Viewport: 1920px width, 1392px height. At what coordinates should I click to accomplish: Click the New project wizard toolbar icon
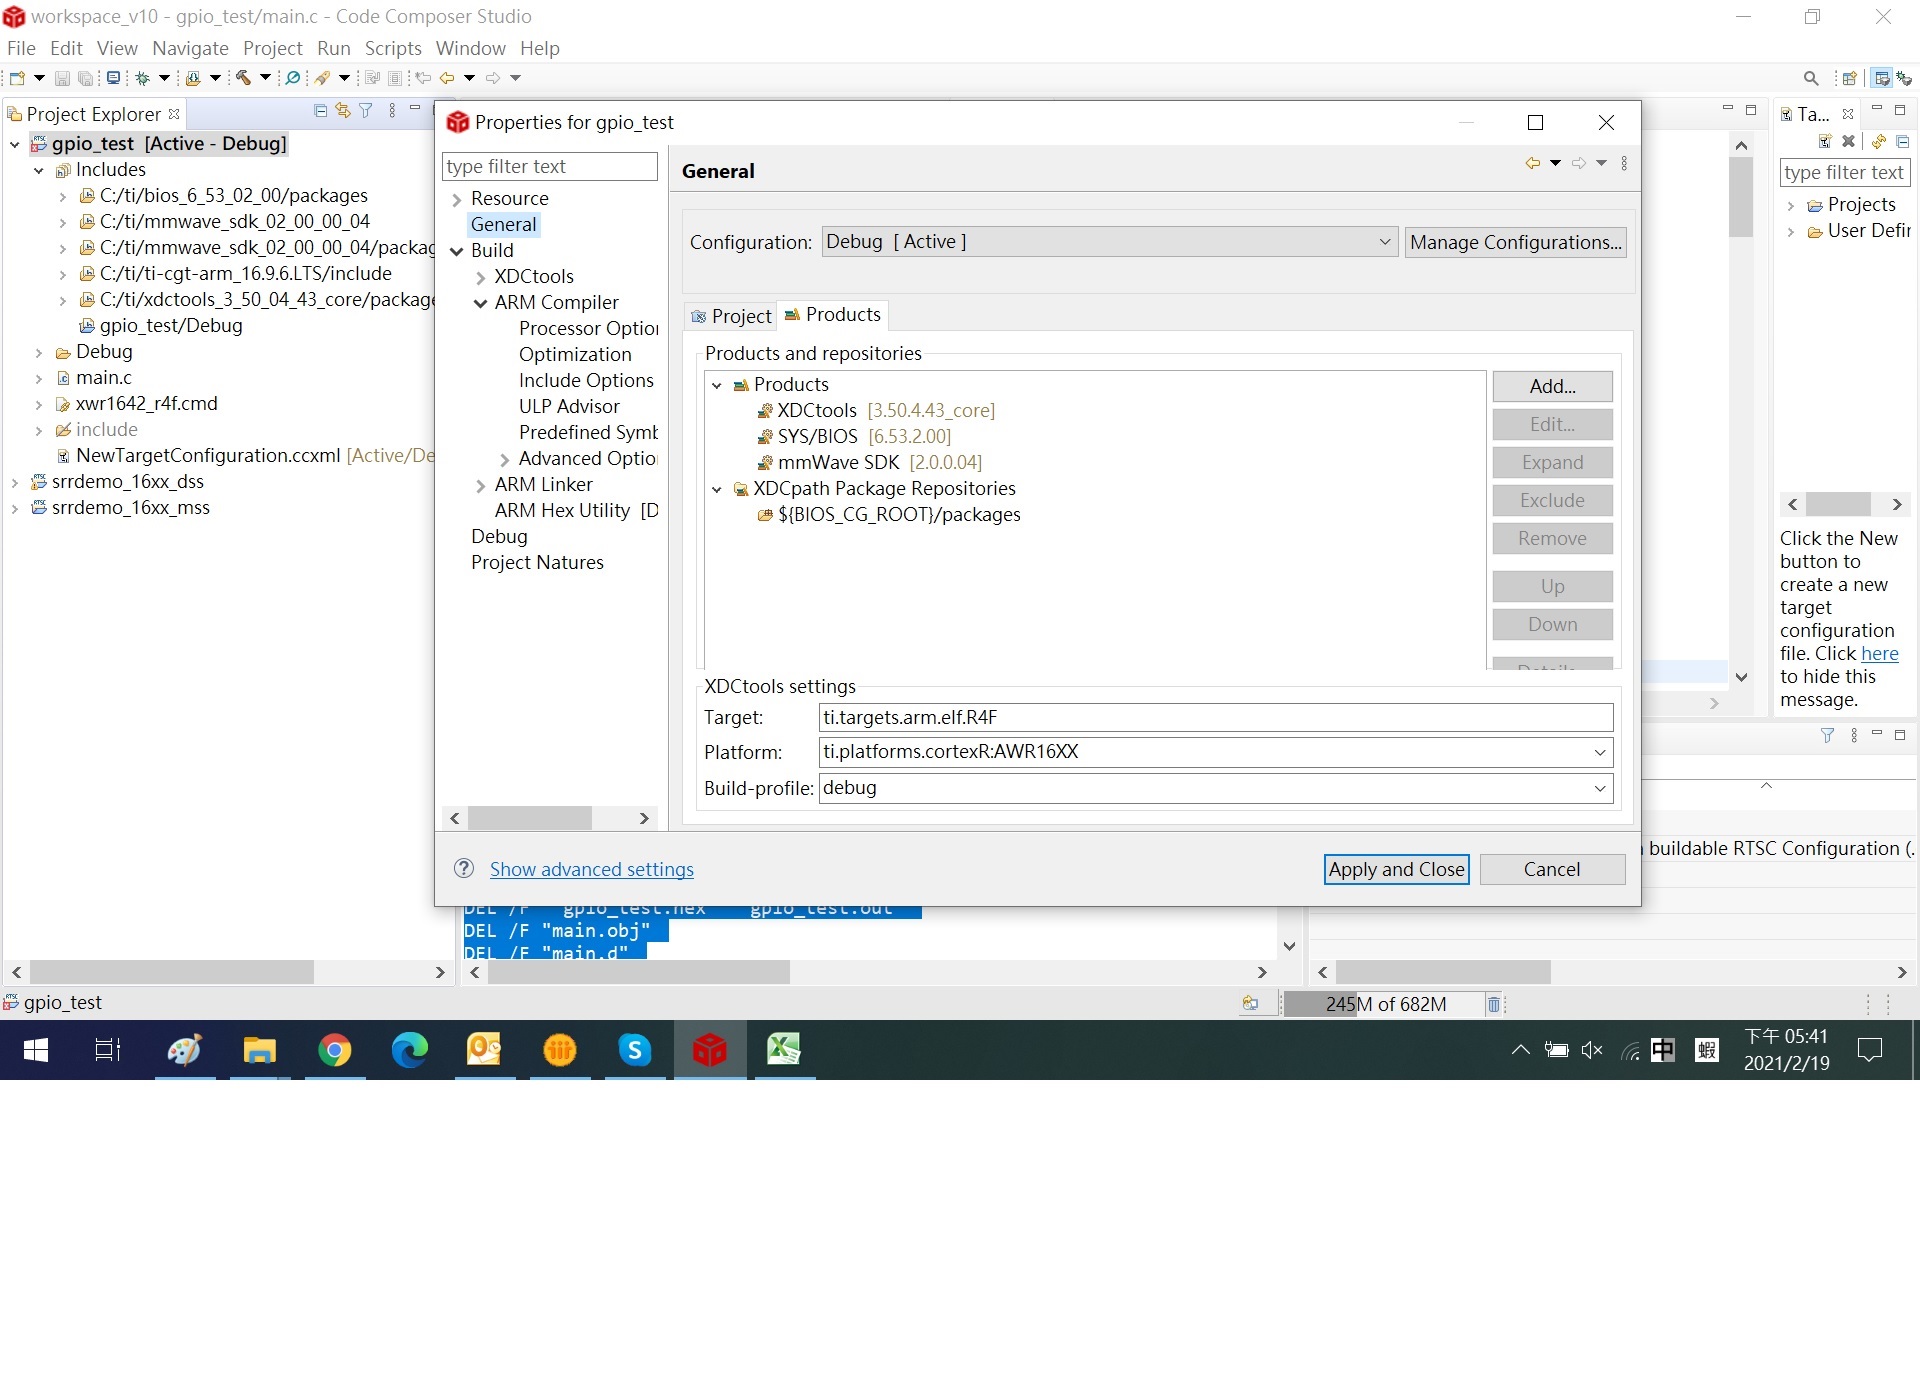click(17, 78)
